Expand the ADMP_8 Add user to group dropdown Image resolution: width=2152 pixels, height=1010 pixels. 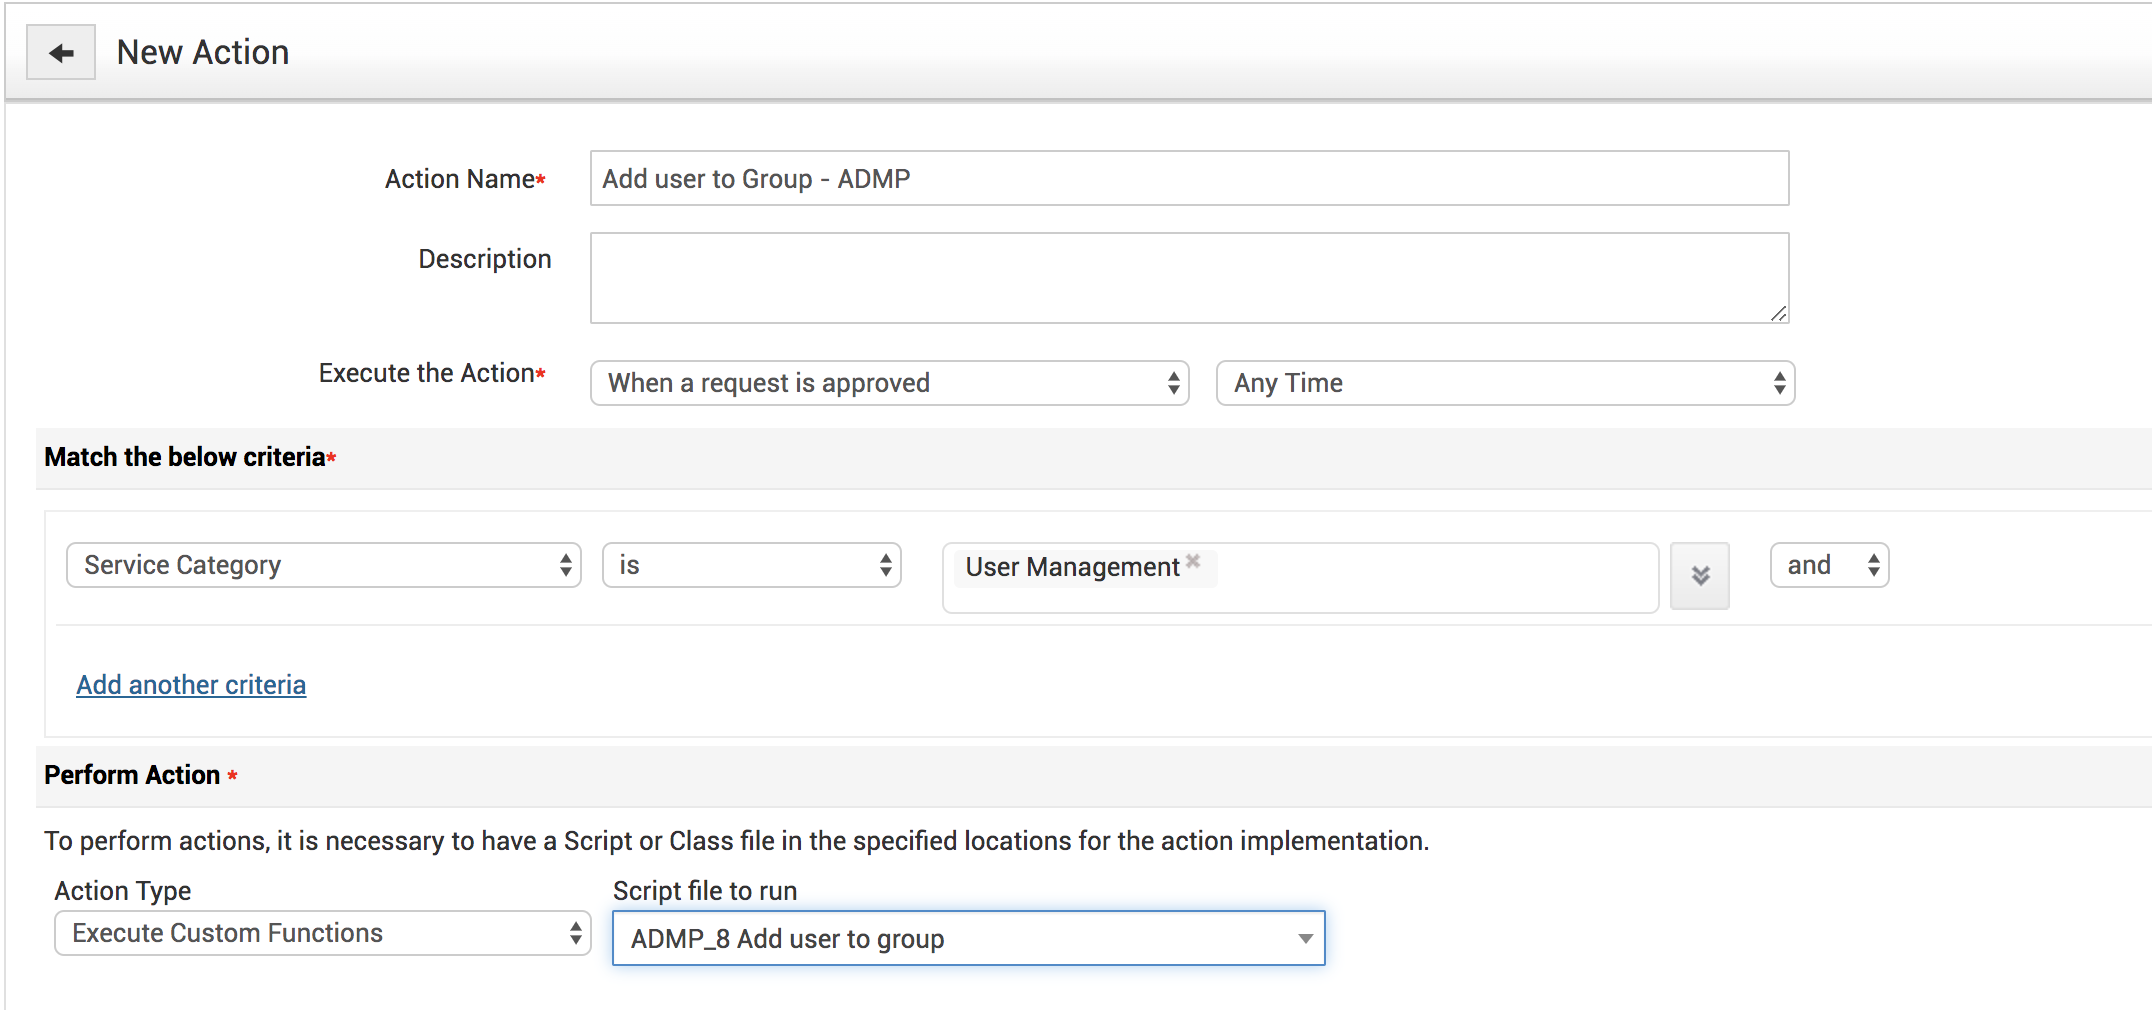click(x=968, y=938)
